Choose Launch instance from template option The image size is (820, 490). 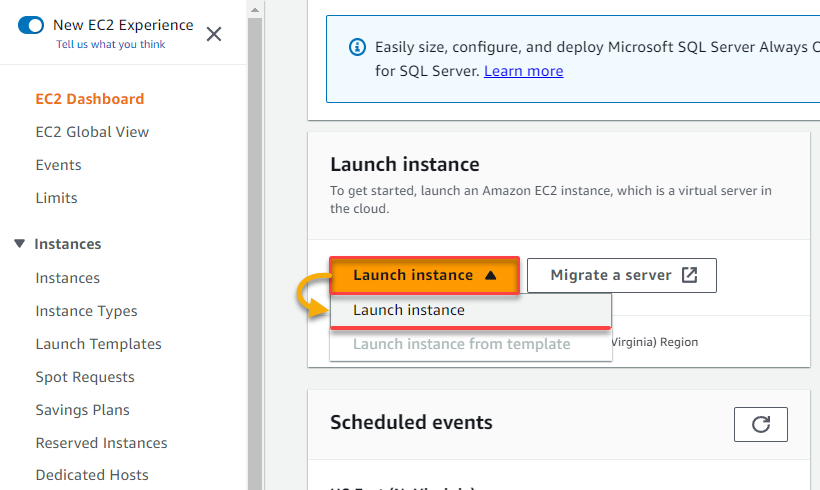tap(471, 344)
